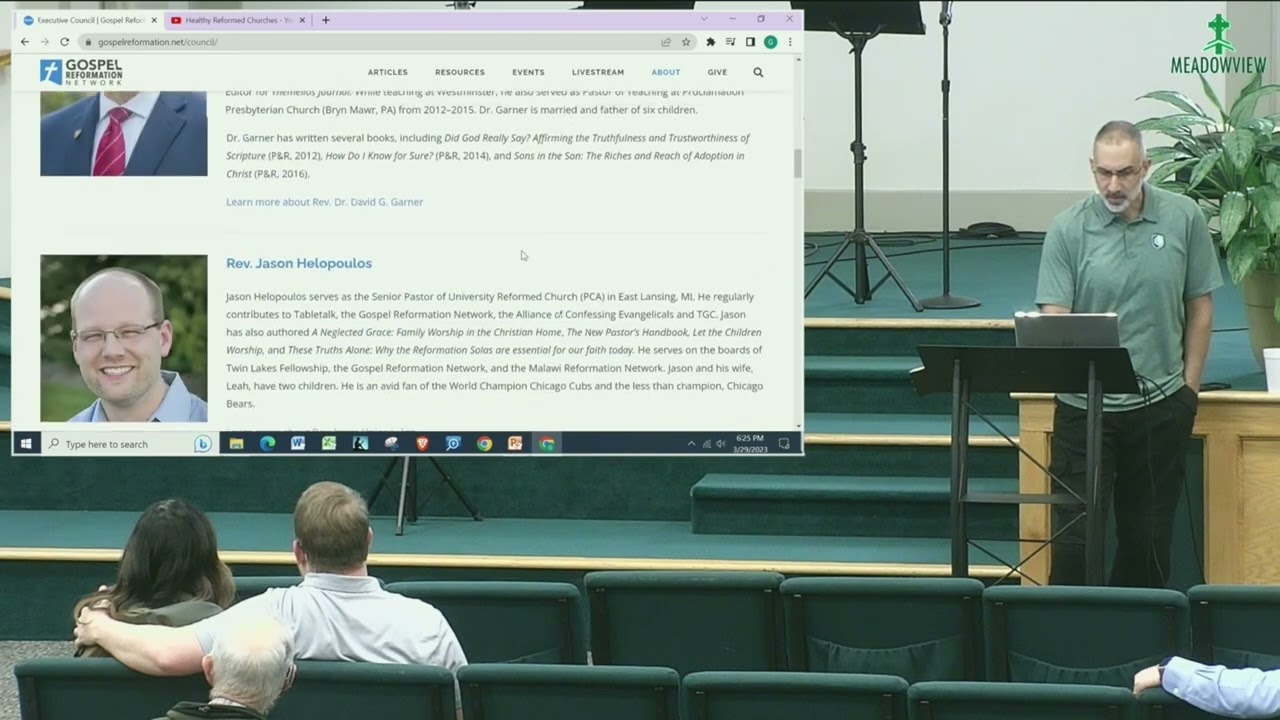Open the website search magnifier icon
Image resolution: width=1280 pixels, height=720 pixels.
758,72
